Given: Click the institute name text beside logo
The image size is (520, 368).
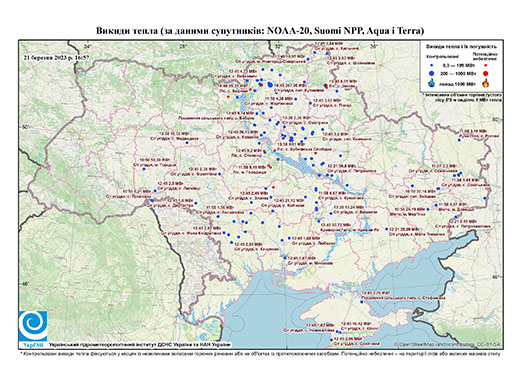Looking at the screenshot, I should click(140, 344).
